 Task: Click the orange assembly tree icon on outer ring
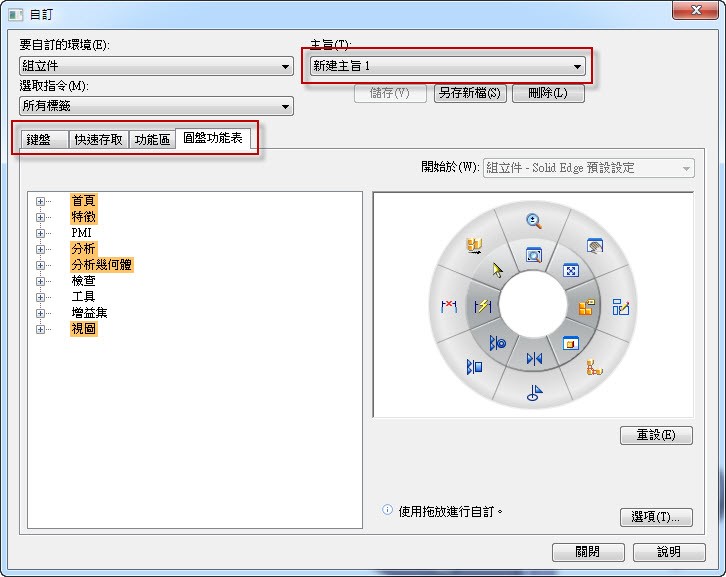pyautogui.click(x=594, y=367)
